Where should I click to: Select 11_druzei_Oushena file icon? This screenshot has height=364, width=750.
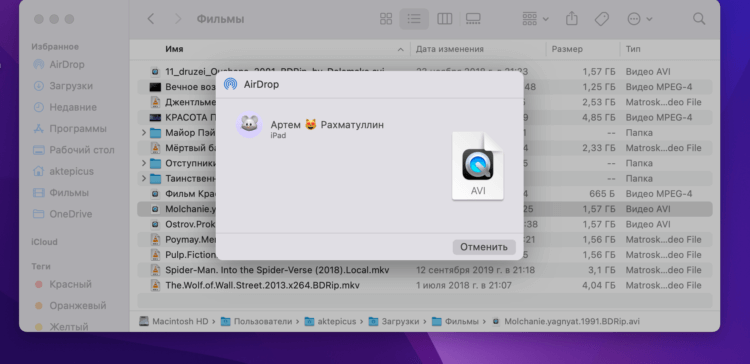coord(155,72)
